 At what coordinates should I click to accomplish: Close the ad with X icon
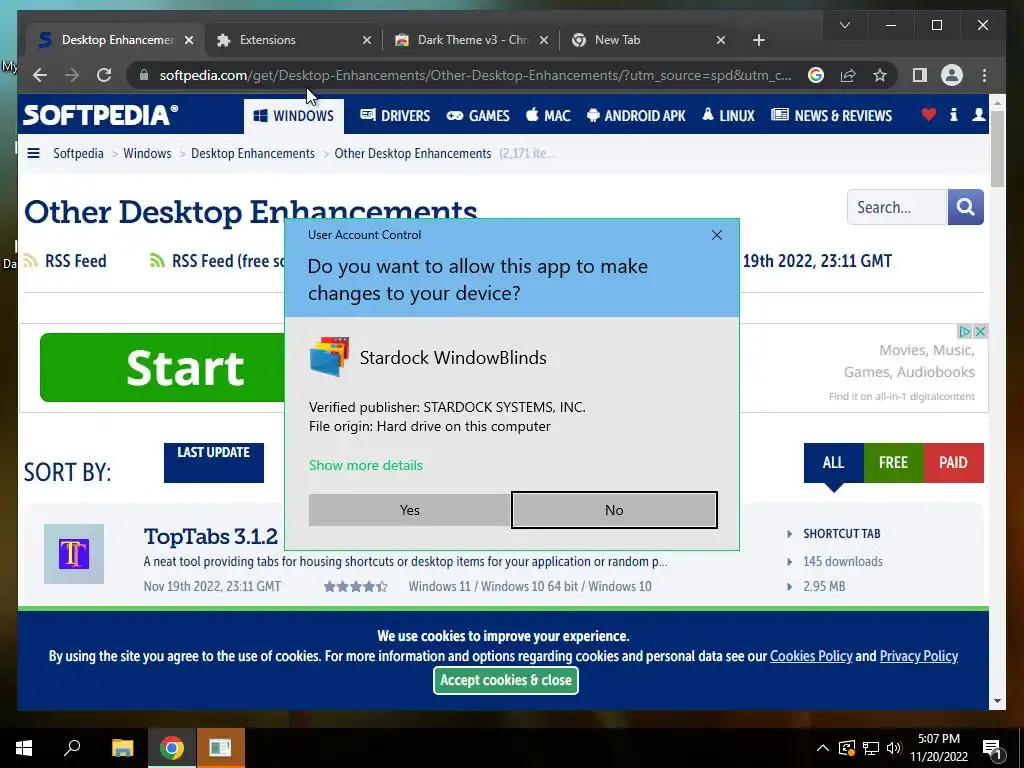pyautogui.click(x=980, y=332)
